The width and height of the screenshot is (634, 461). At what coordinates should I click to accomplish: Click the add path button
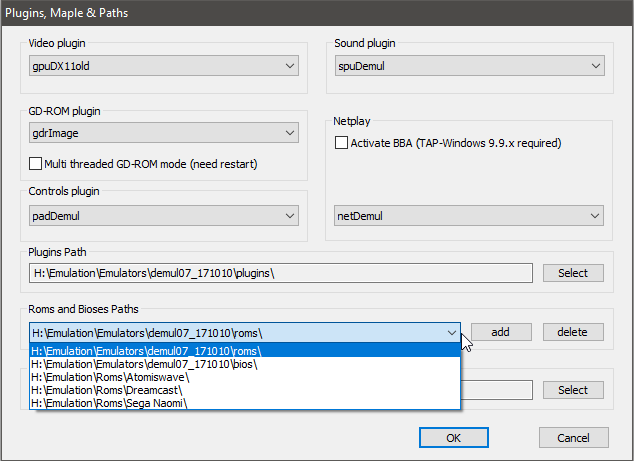501,332
